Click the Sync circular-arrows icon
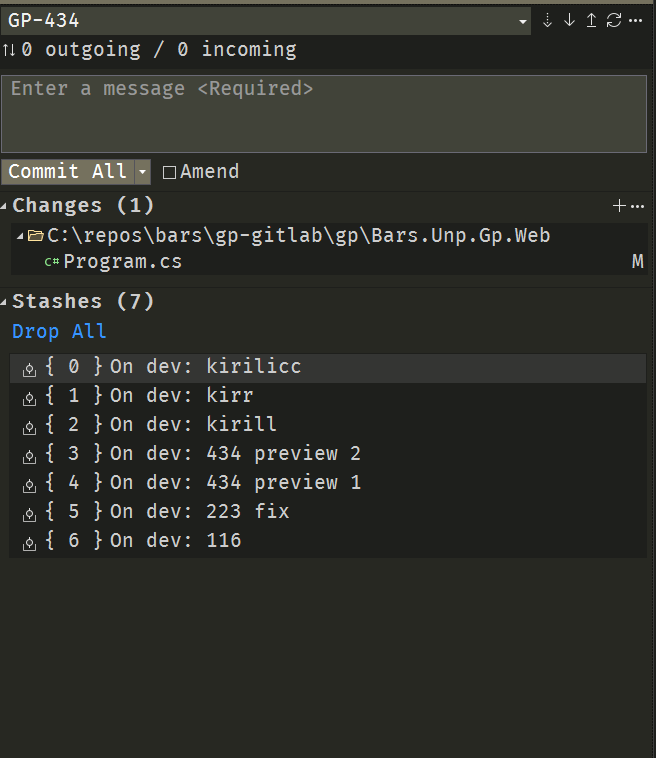 (613, 20)
